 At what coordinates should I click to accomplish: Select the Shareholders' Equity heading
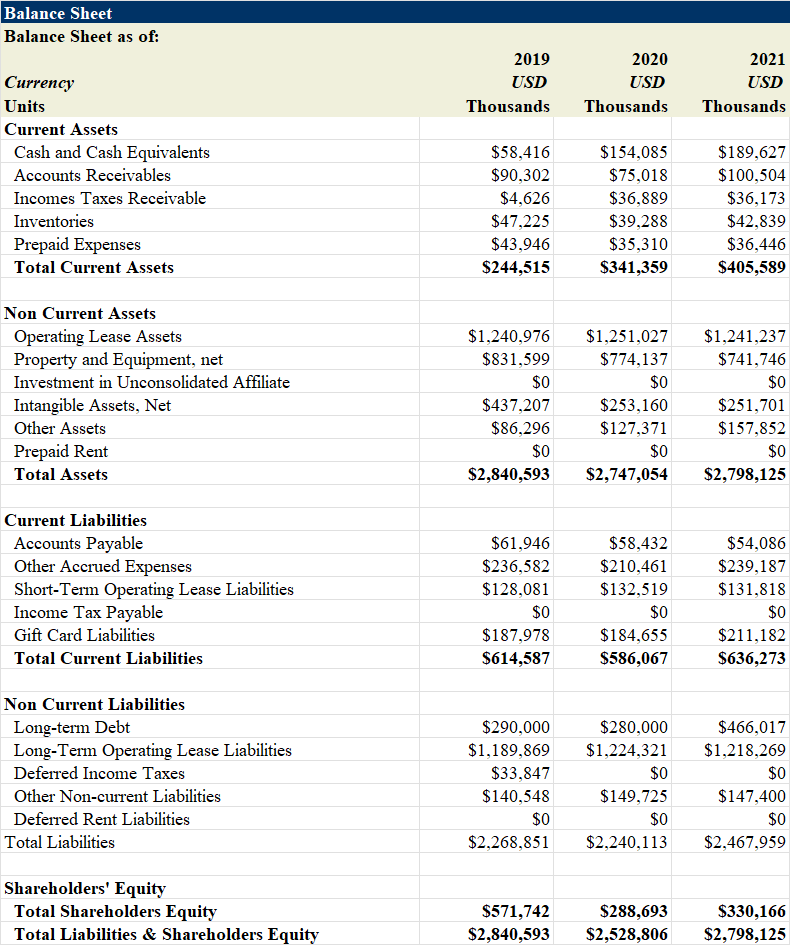(x=85, y=888)
